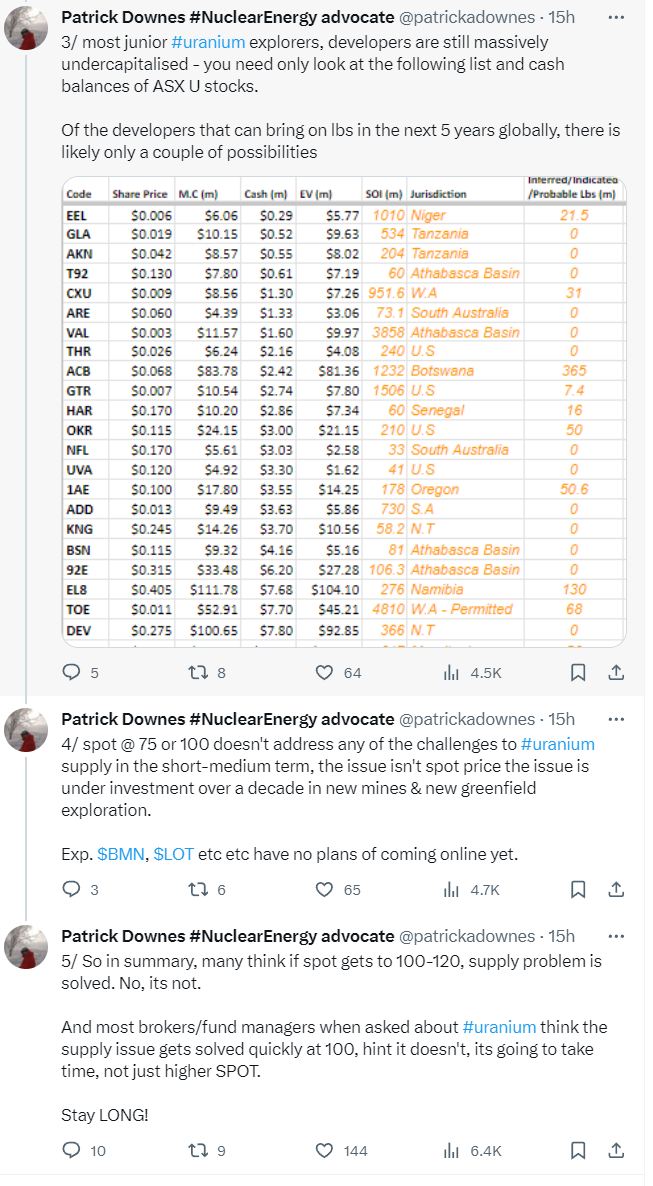Reply to the 4/ spot price tweet
The width and height of the screenshot is (653, 1186).
coord(71,889)
